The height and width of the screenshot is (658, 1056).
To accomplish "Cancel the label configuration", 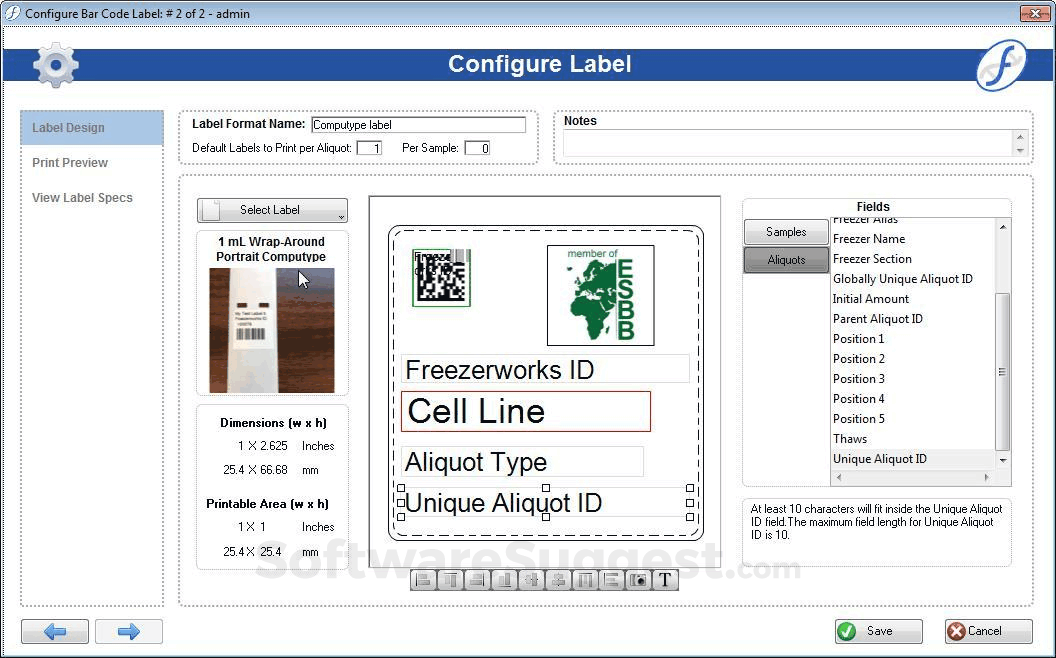I will click(988, 631).
